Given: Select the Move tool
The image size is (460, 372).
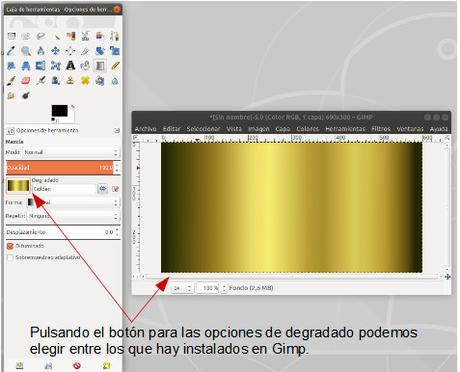Looking at the screenshot, I should (x=56, y=51).
